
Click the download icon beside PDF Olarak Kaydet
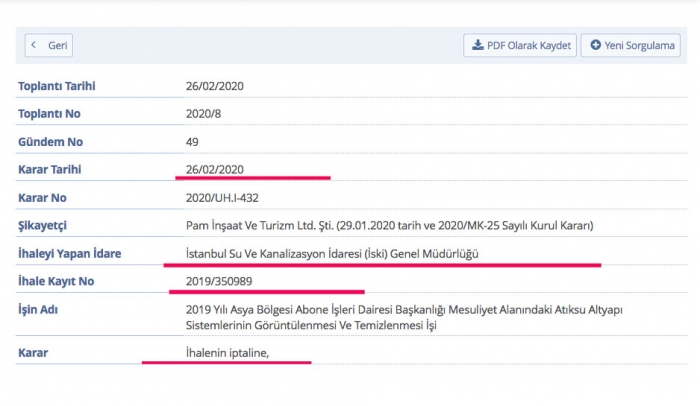(478, 46)
